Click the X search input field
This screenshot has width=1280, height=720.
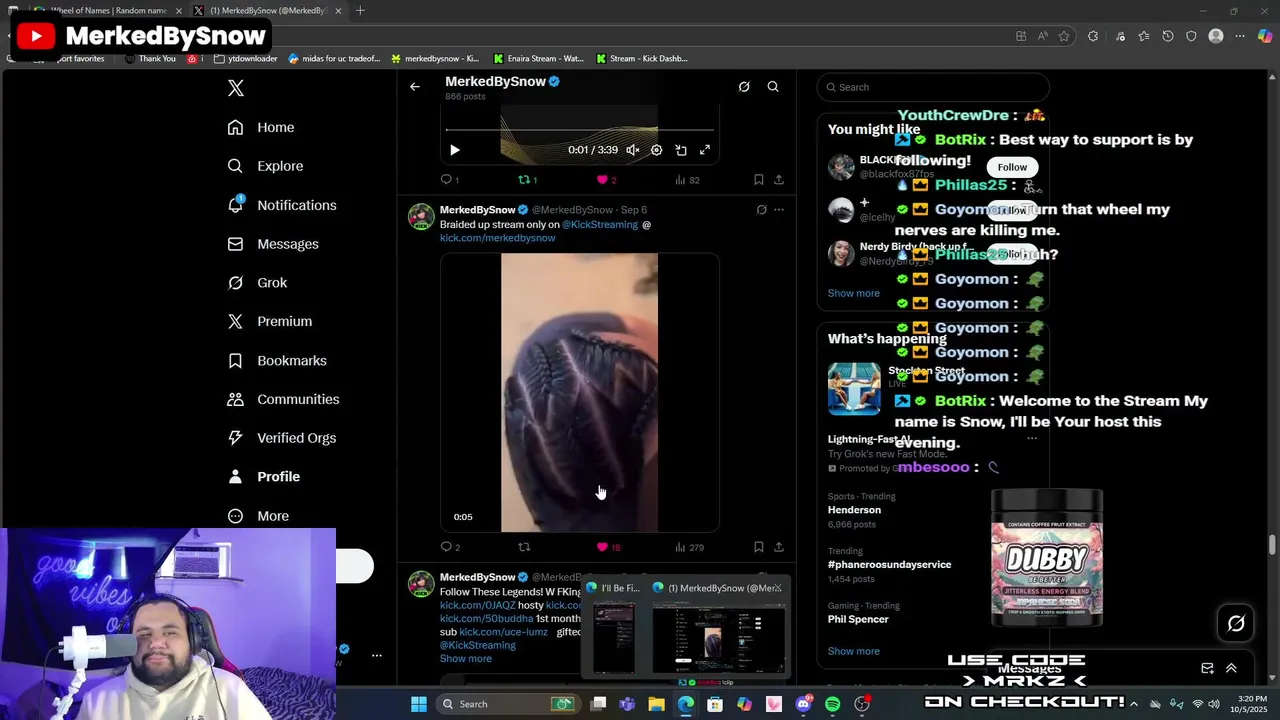[933, 87]
